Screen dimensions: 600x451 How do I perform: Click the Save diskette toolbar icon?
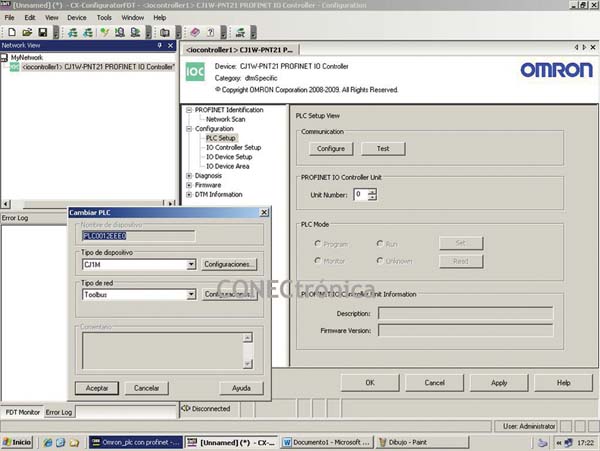(x=40, y=32)
